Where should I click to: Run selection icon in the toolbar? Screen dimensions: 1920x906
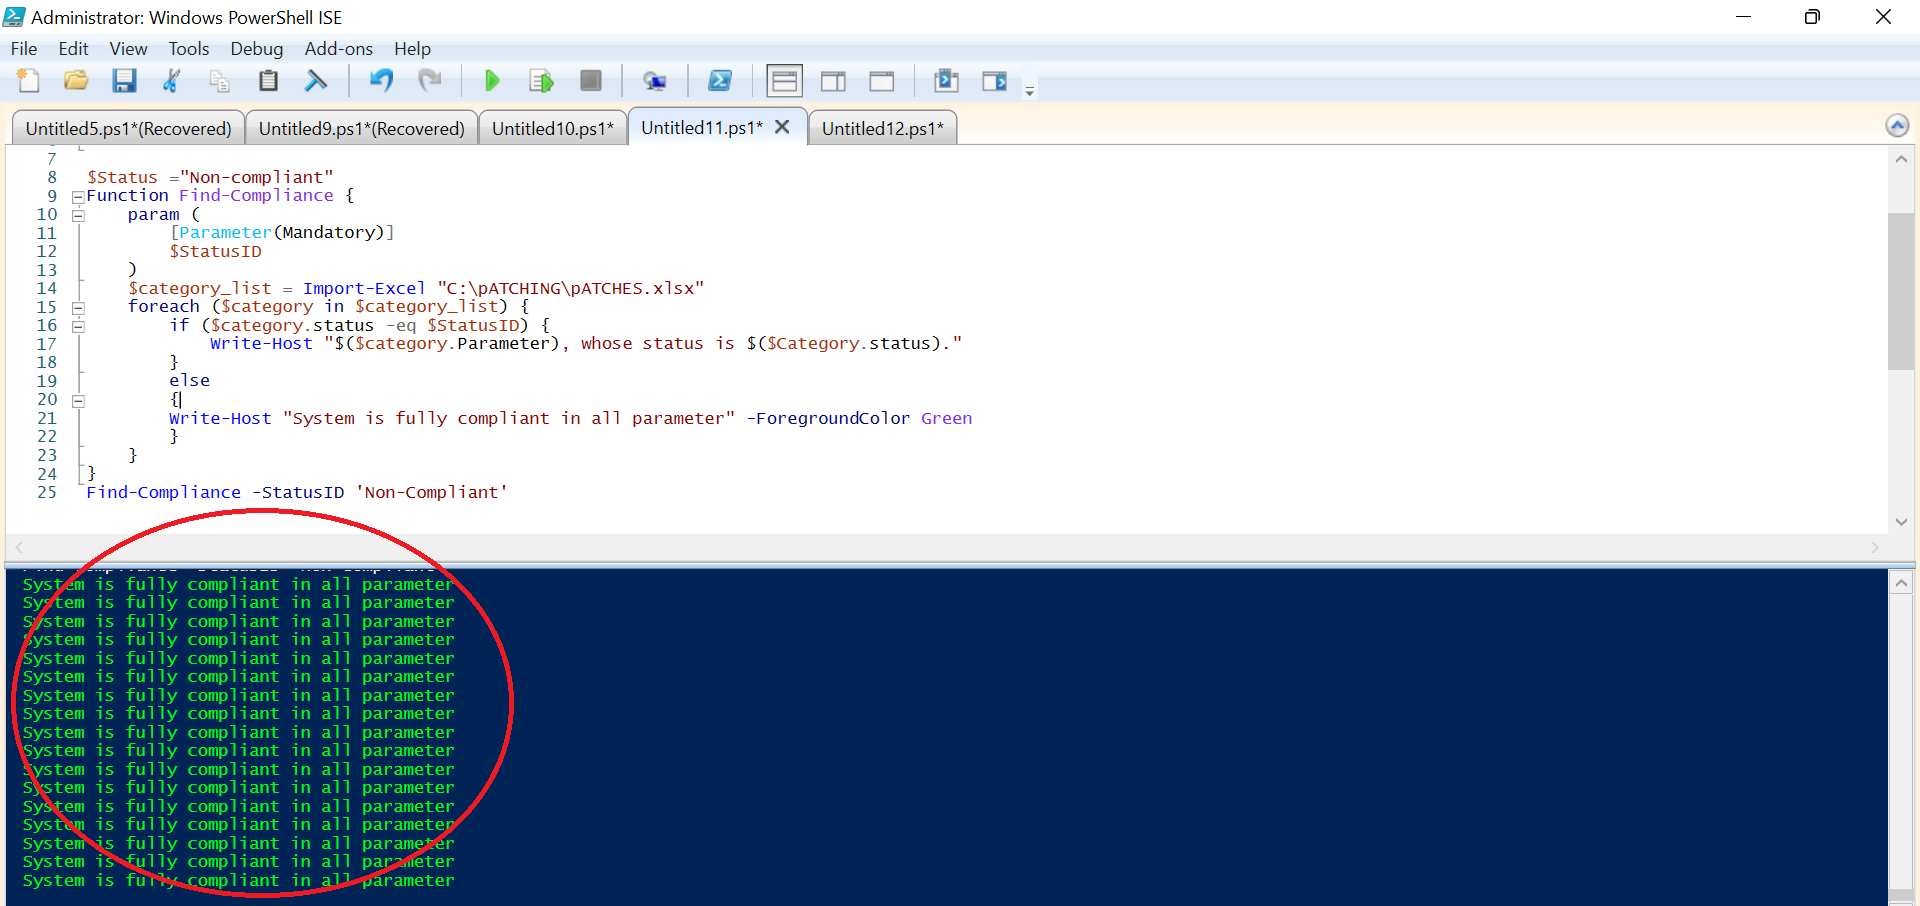point(541,81)
